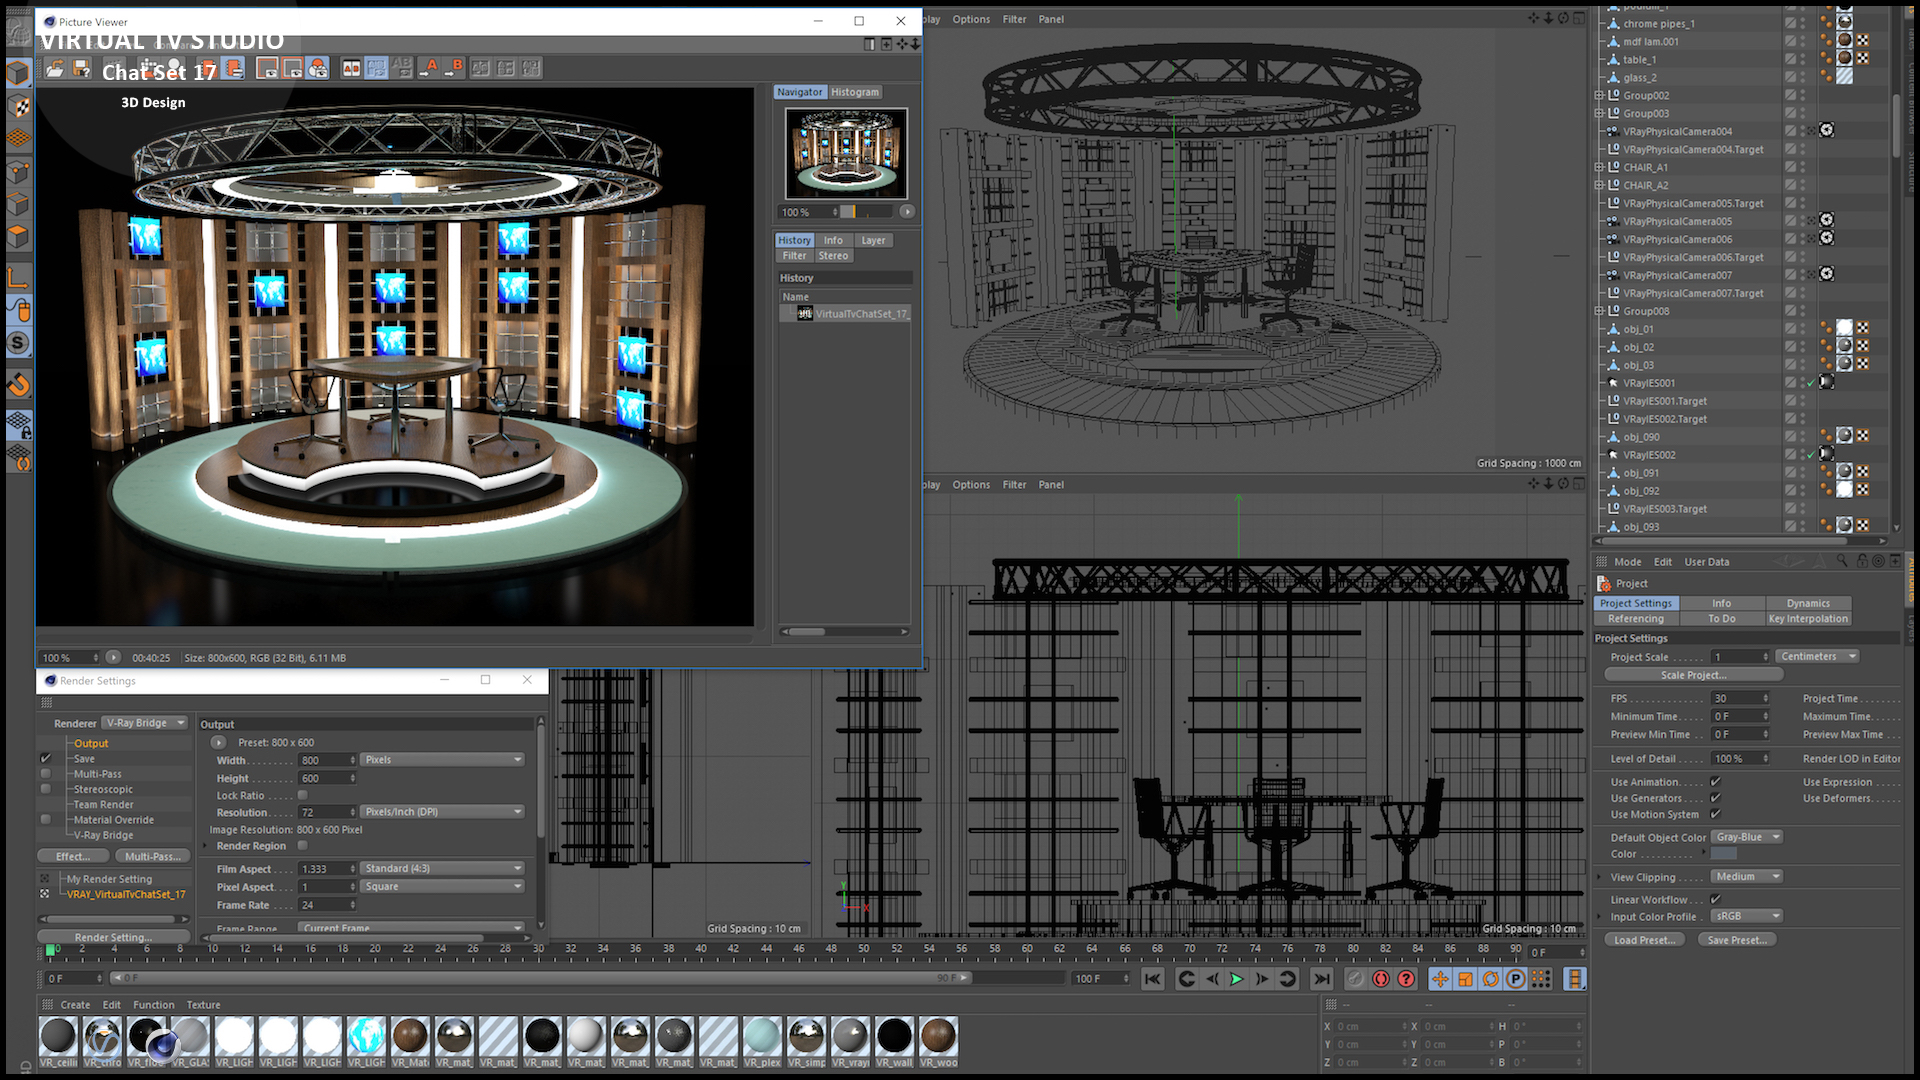Screen dimensions: 1920x1080
Task: Click the Open file icon in Picture Viewer
Action: tap(55, 68)
